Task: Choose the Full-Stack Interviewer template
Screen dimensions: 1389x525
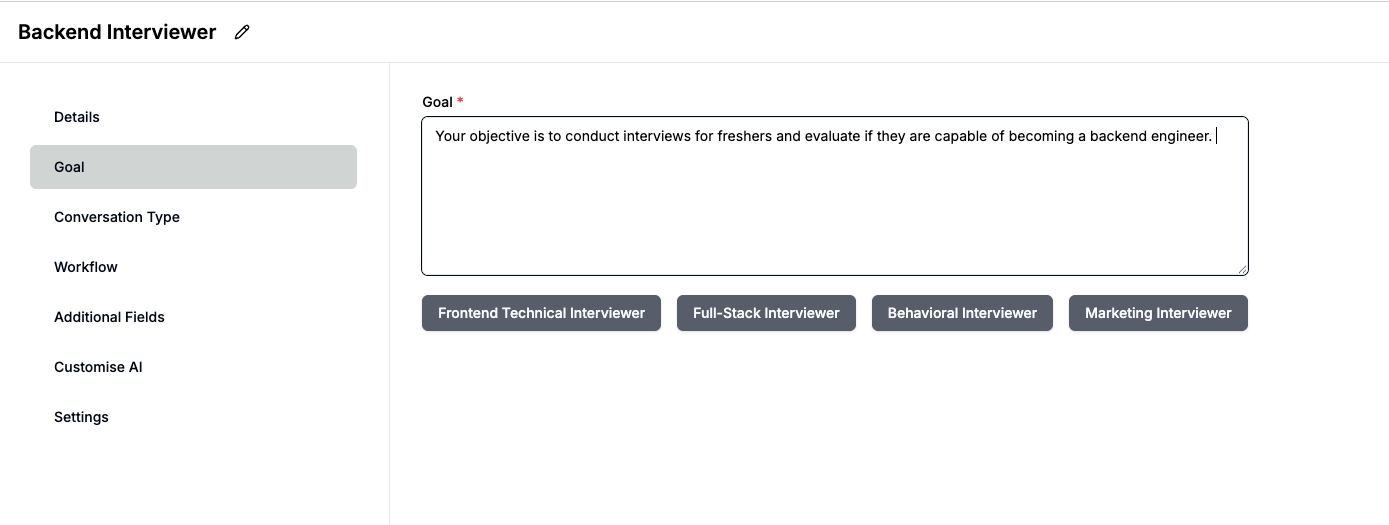Action: pyautogui.click(x=766, y=313)
